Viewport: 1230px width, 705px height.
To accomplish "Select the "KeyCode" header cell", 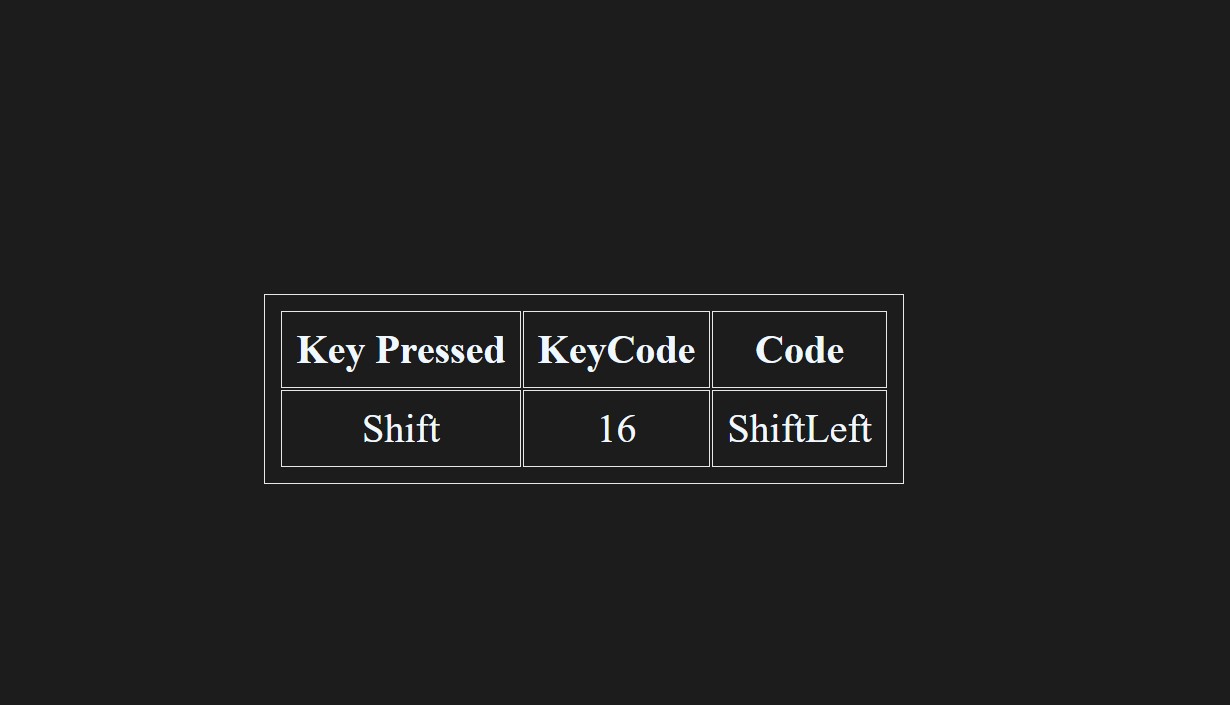I will point(616,349).
